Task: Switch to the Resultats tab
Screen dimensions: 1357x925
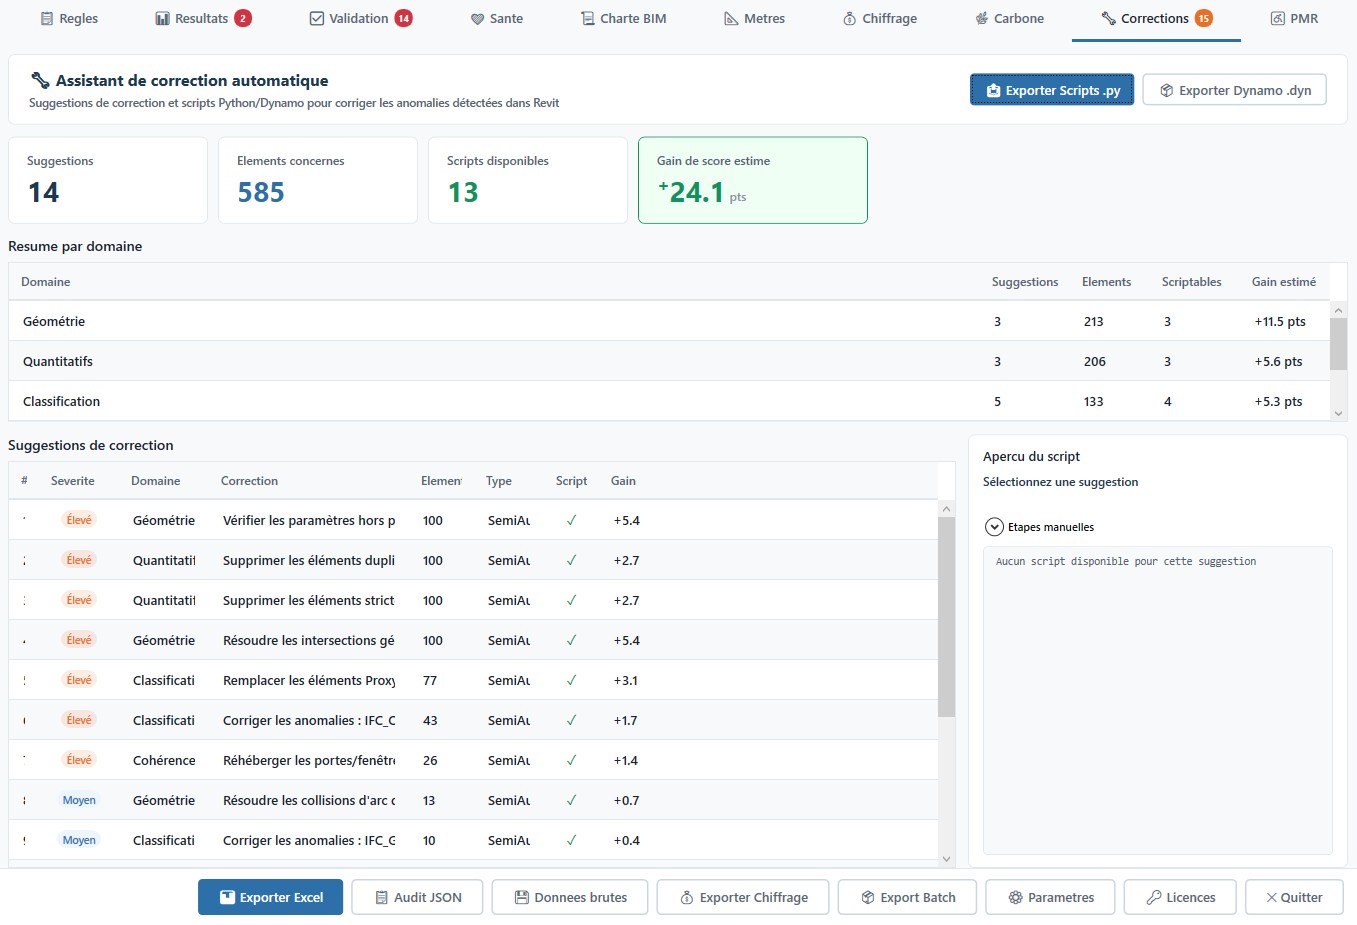Action: point(203,19)
